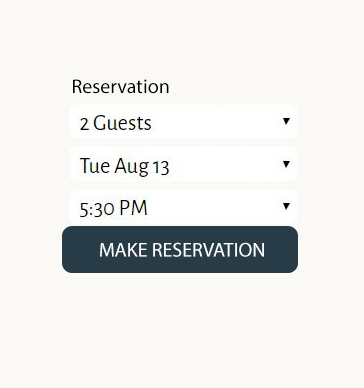Click the arrow icon beside 5:30 PM
The width and height of the screenshot is (364, 388).
tap(286, 206)
